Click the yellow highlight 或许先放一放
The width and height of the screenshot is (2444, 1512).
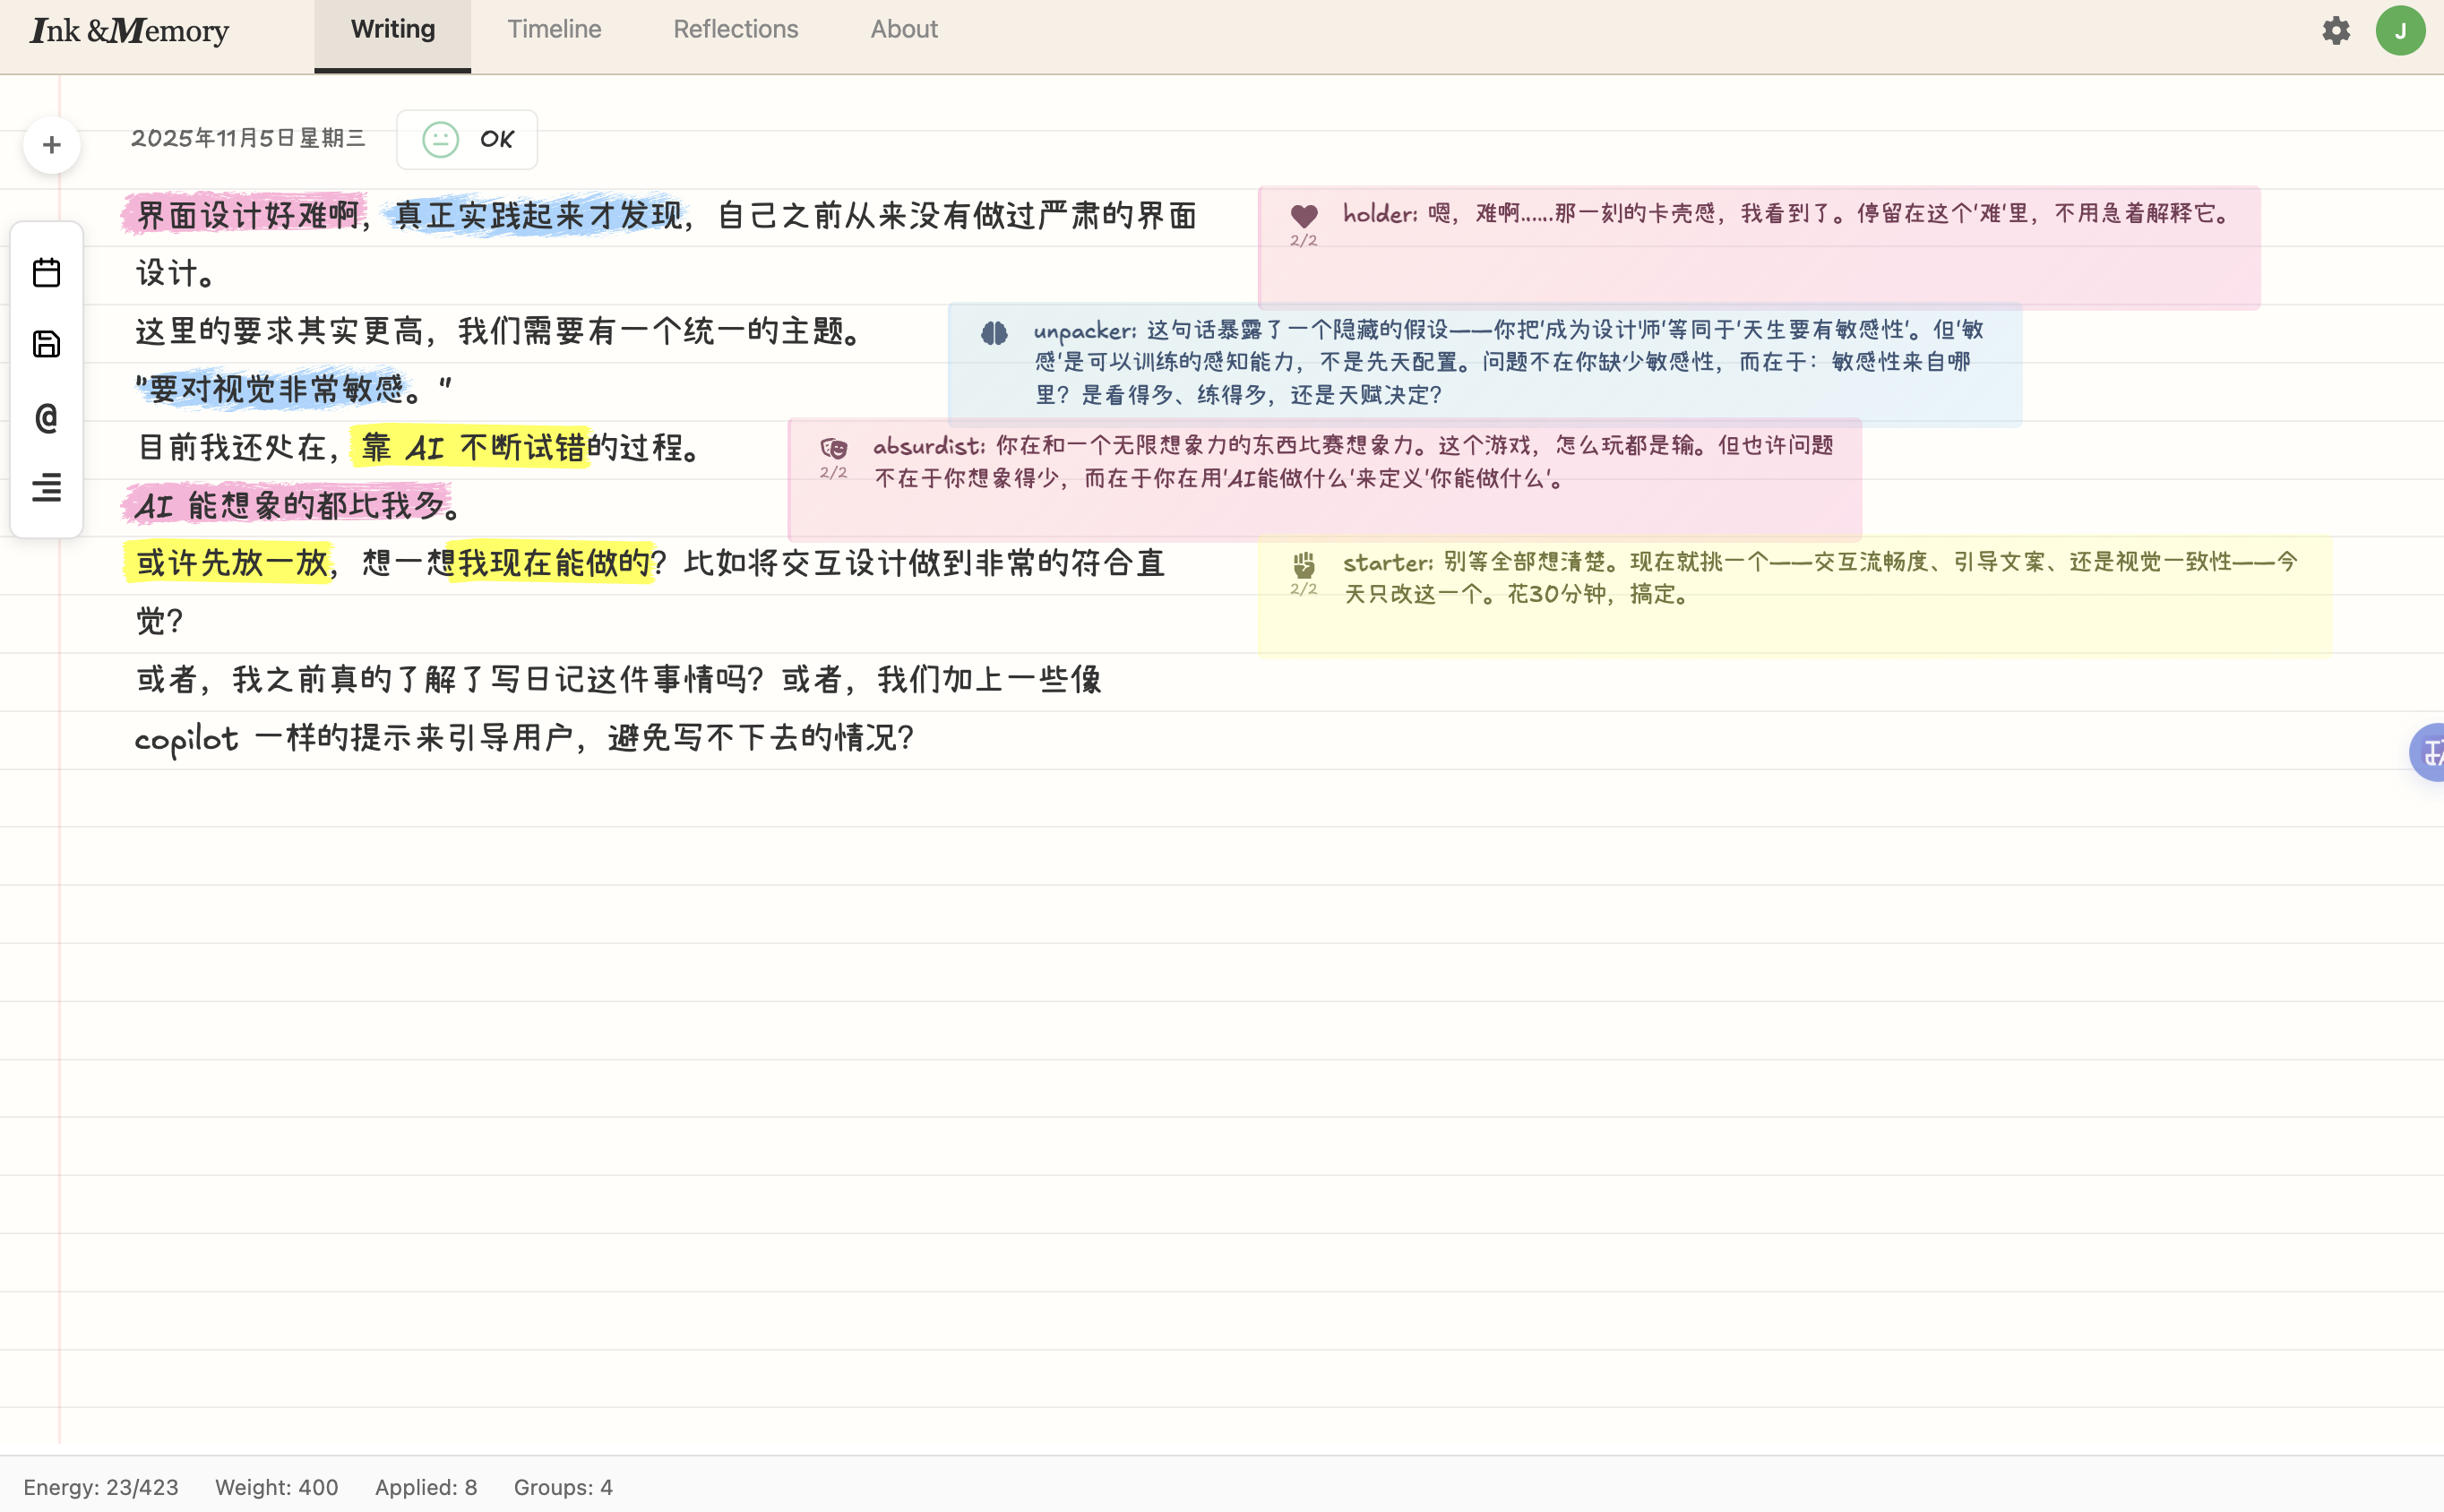(231, 562)
